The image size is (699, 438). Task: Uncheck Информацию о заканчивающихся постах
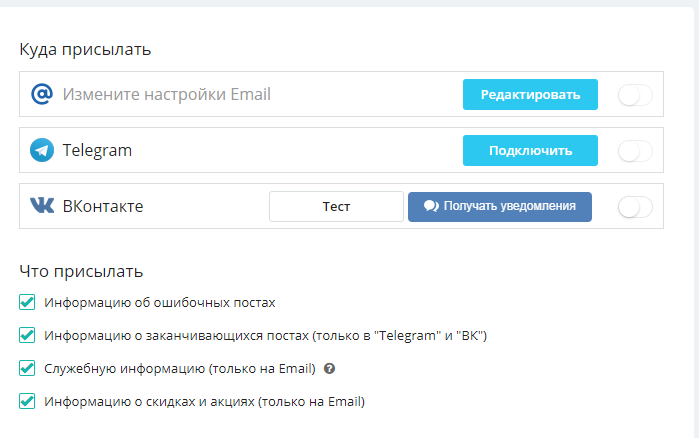point(27,335)
